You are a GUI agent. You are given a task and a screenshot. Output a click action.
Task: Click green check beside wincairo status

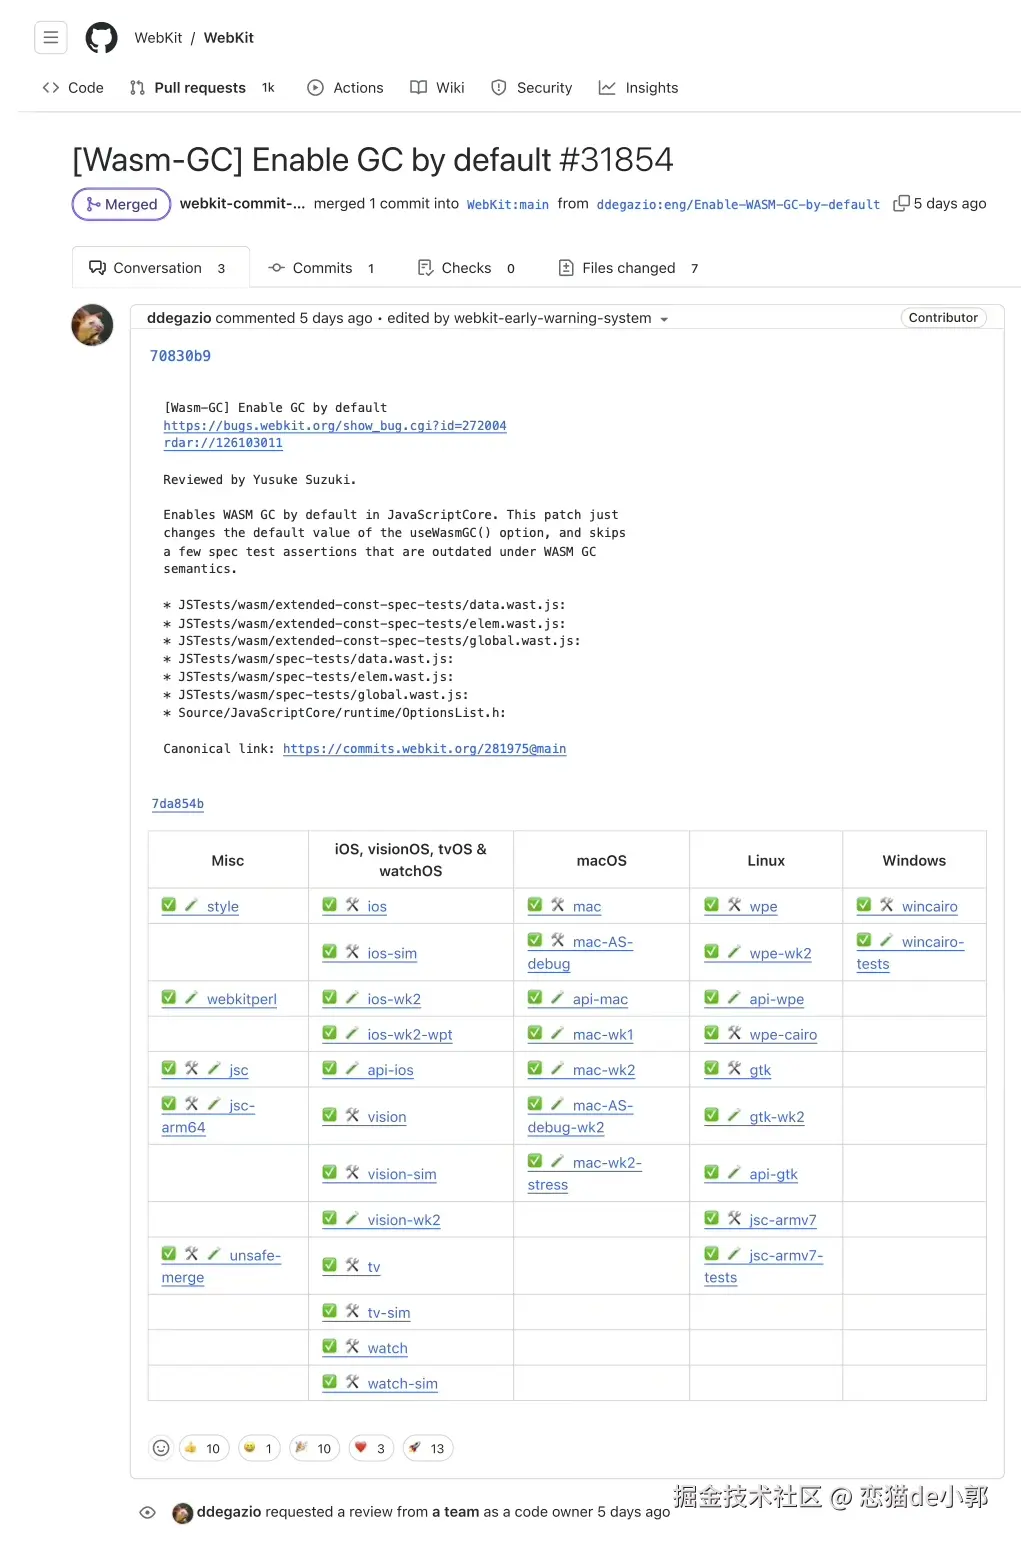pos(864,905)
